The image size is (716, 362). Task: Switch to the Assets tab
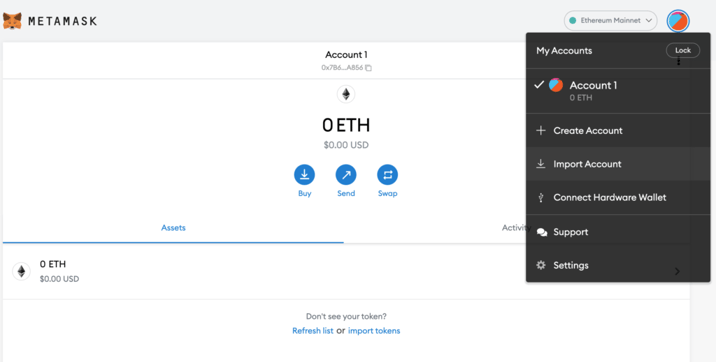click(173, 228)
